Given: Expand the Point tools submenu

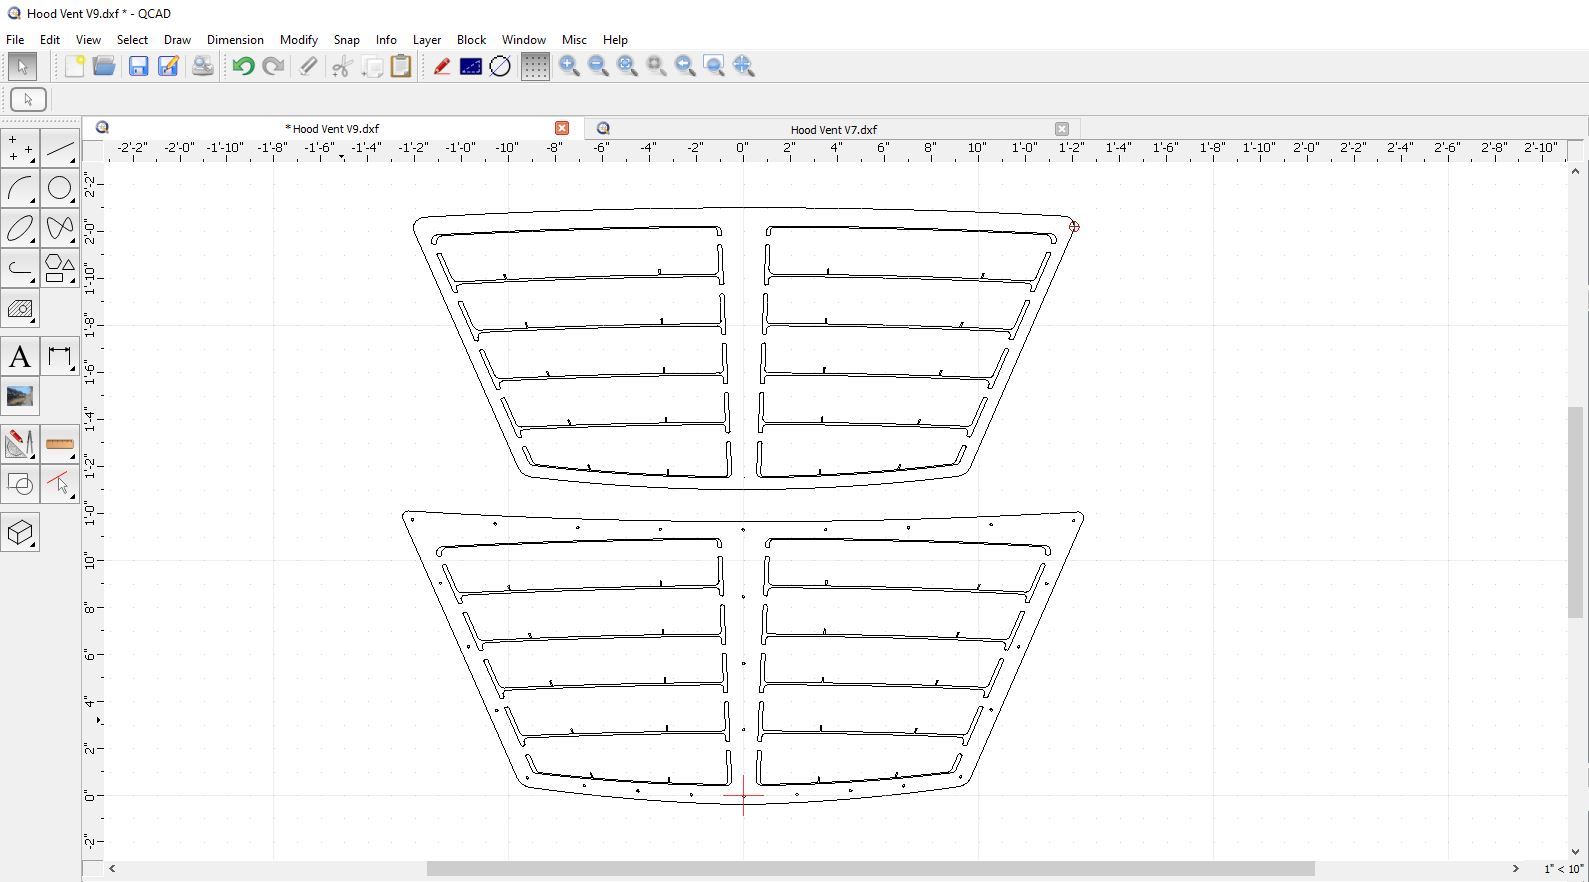Looking at the screenshot, I should 20,149.
